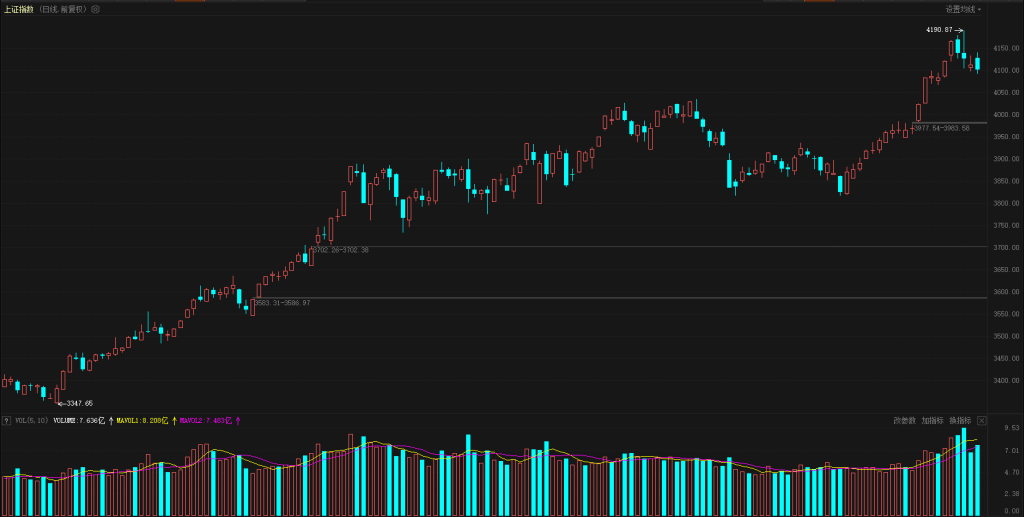Close the volume indicator panel with X
The height and width of the screenshot is (517, 1024).
point(982,421)
